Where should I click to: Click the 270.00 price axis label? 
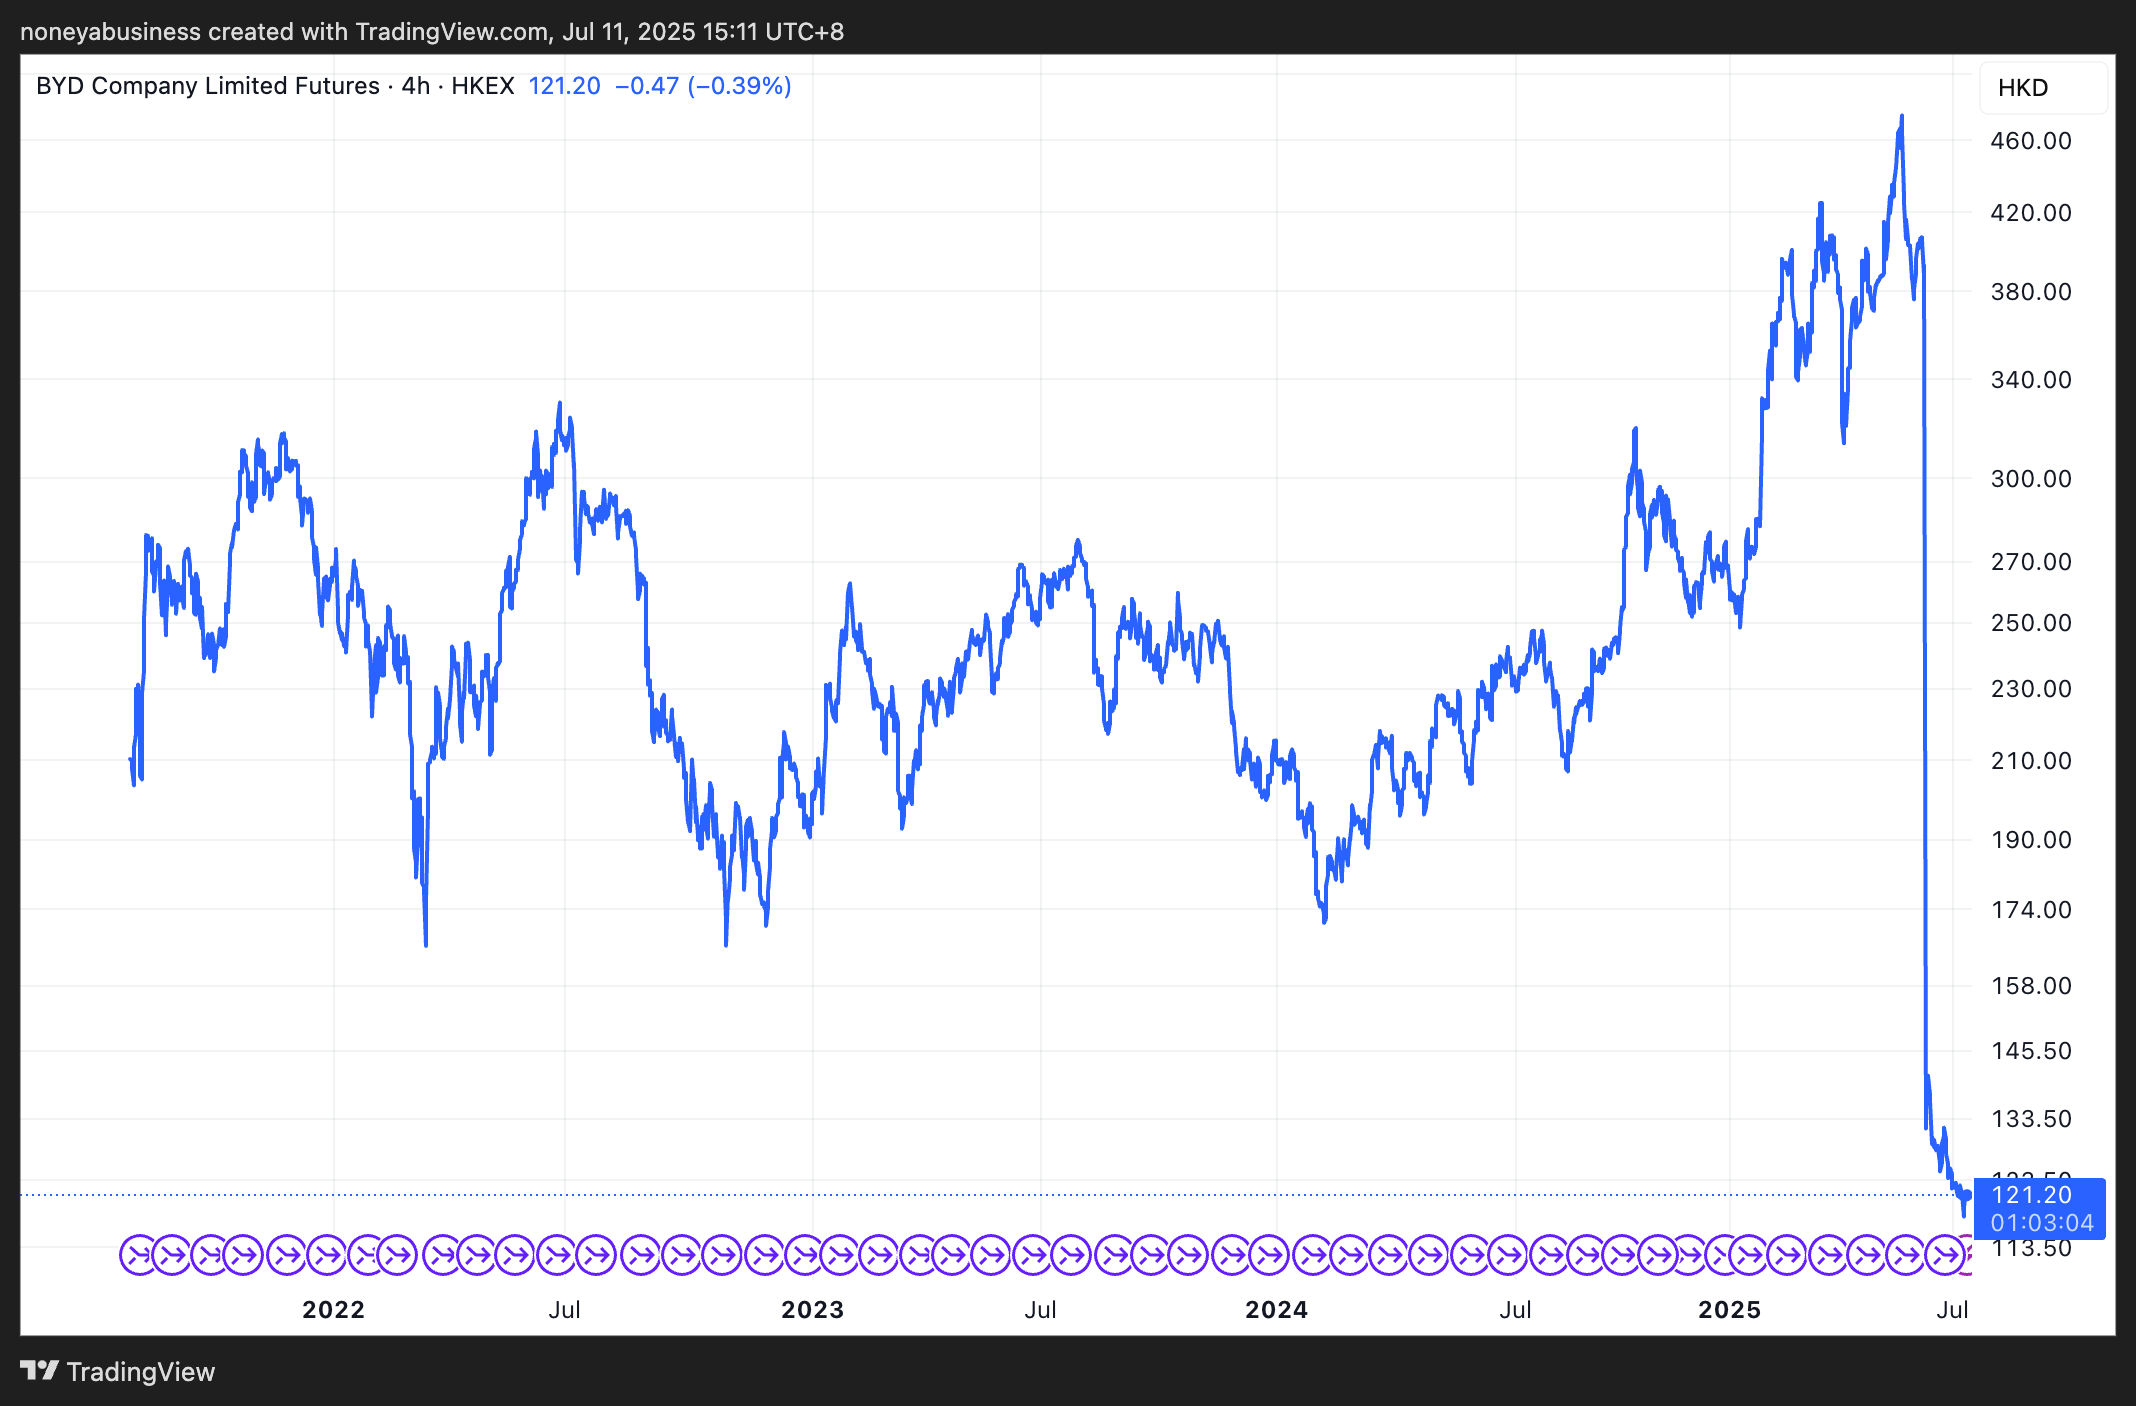click(x=2031, y=562)
